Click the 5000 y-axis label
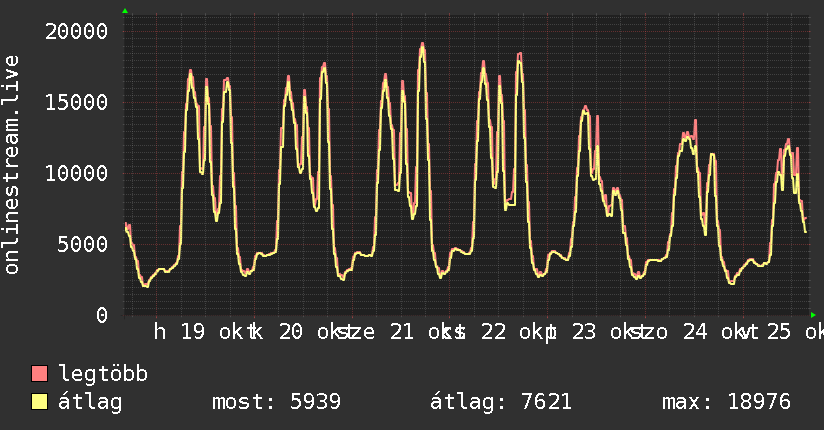 point(83,244)
